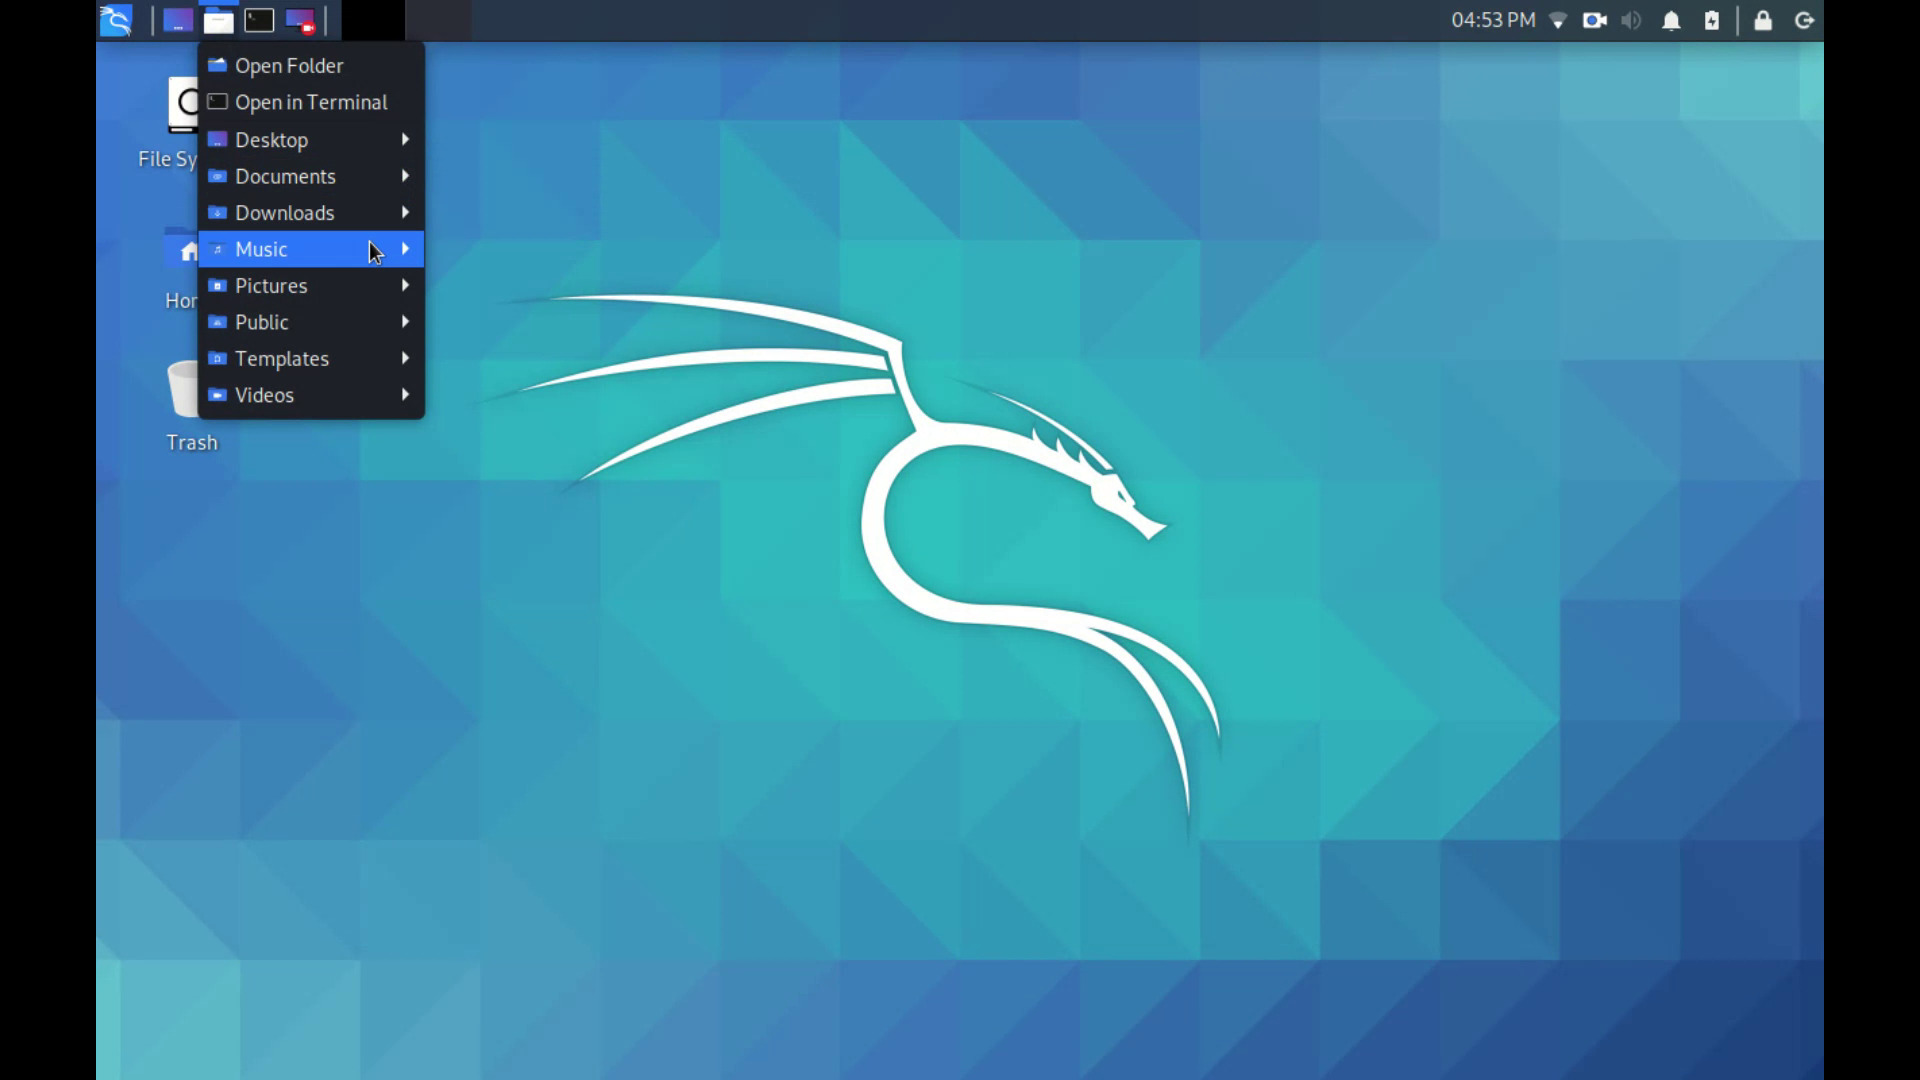Launch the file manager from the taskbar
Viewport: 1920px width, 1080px height.
[x=218, y=20]
